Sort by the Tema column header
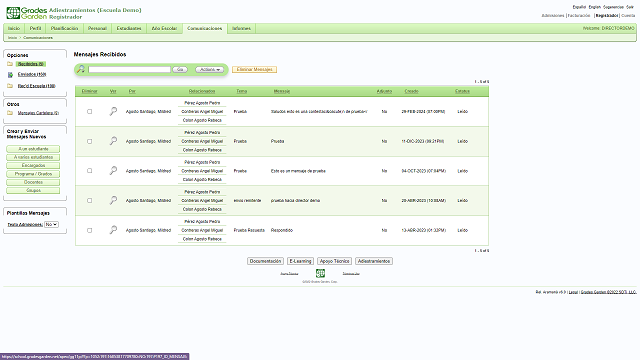The height and width of the screenshot is (360, 640). click(242, 91)
